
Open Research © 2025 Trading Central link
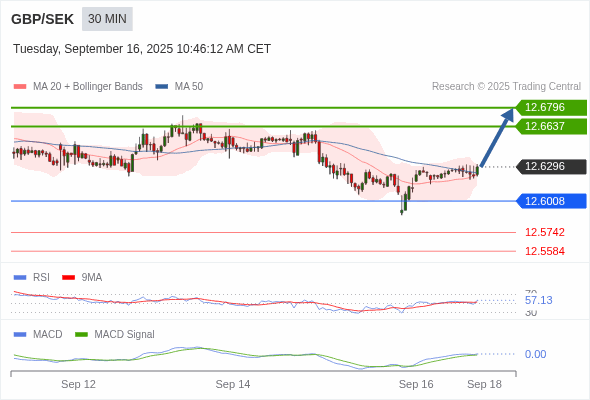point(506,87)
